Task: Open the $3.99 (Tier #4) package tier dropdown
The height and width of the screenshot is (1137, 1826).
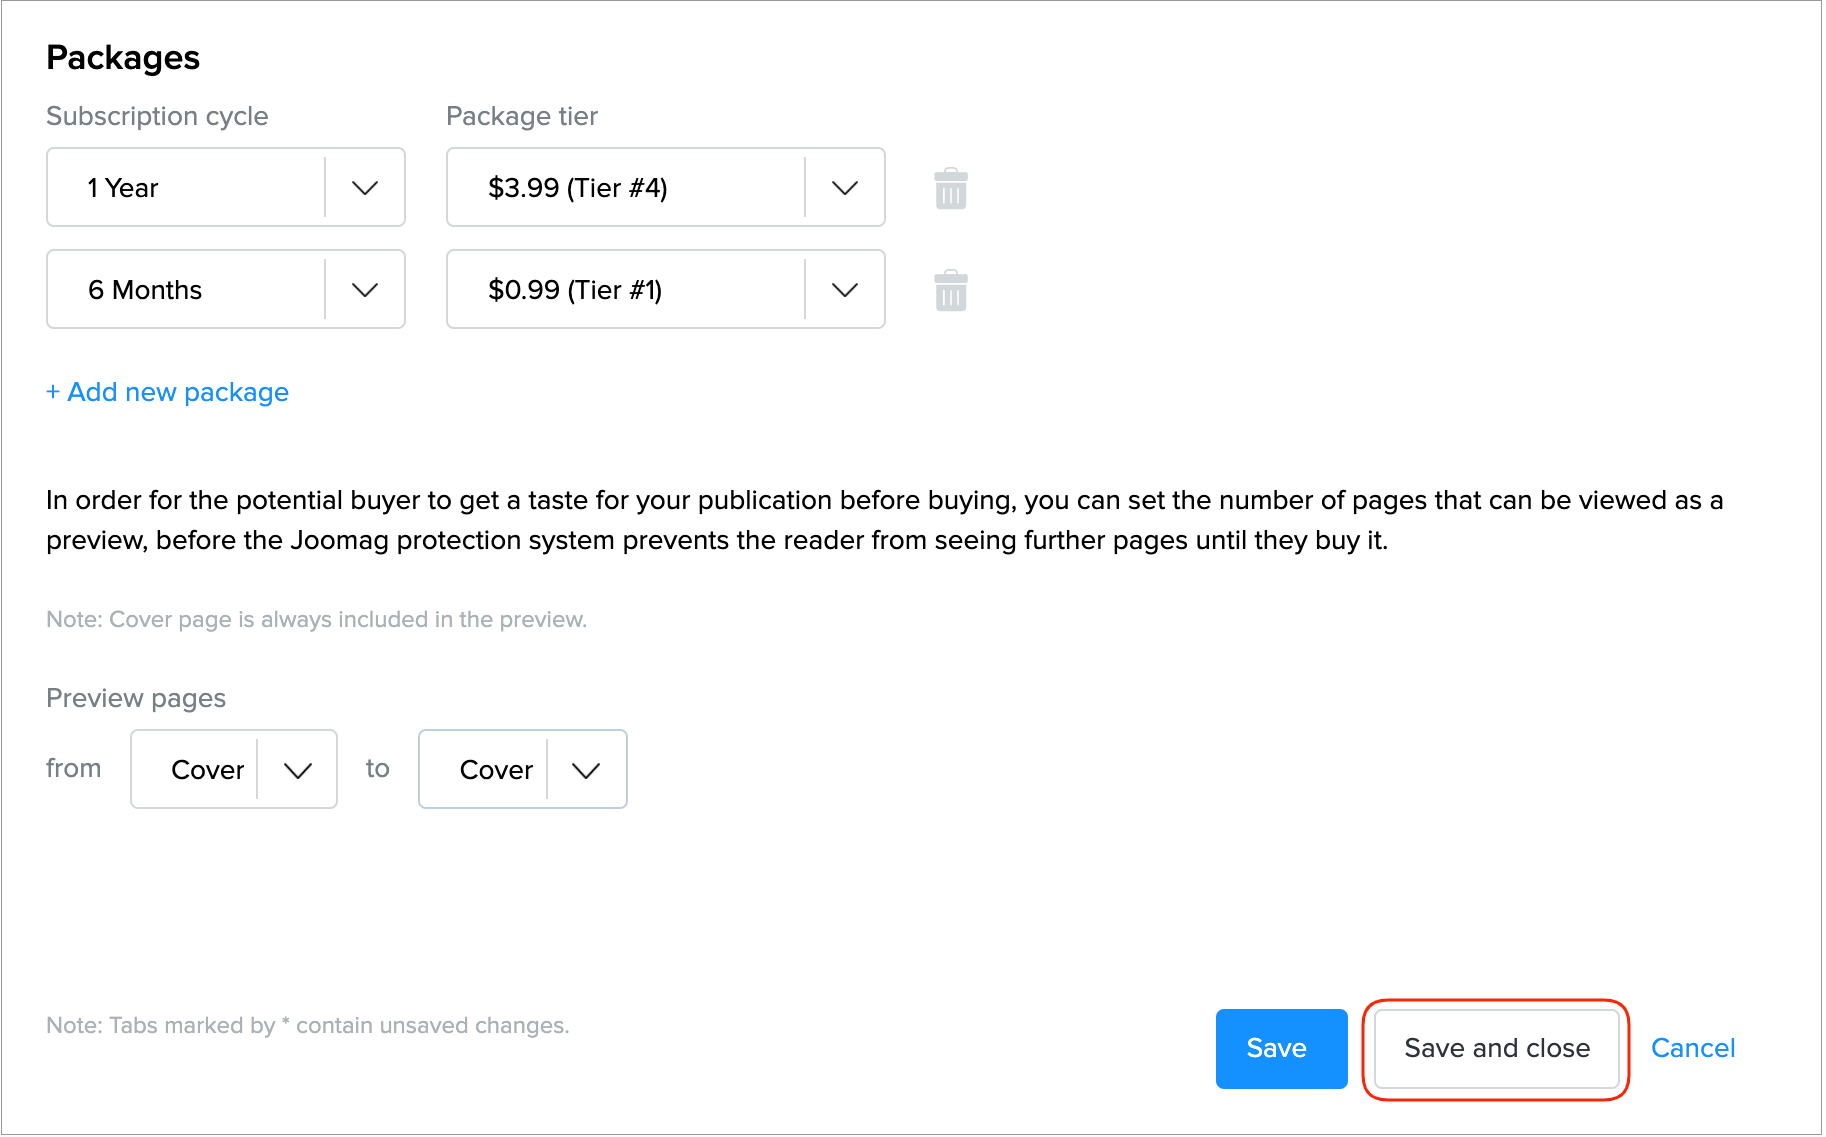Action: [x=626, y=188]
